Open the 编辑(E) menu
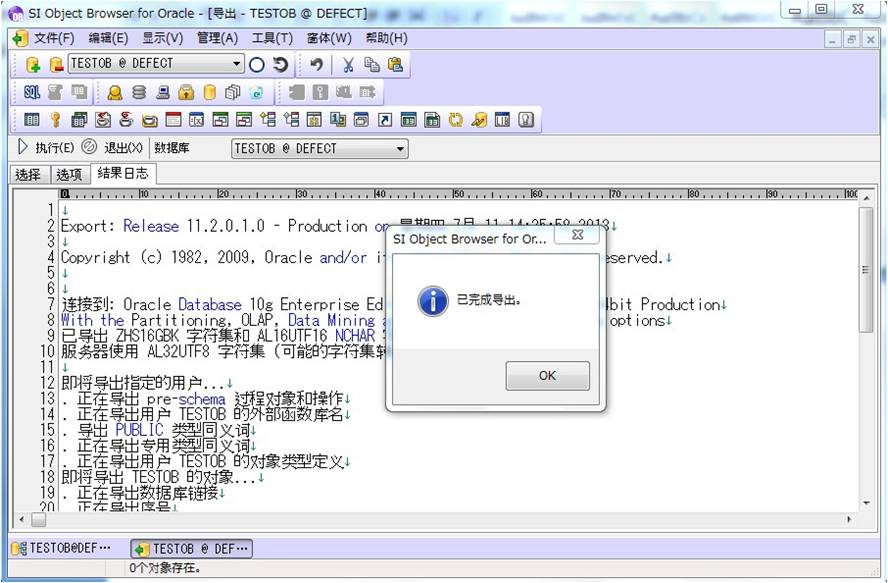 tap(108, 38)
